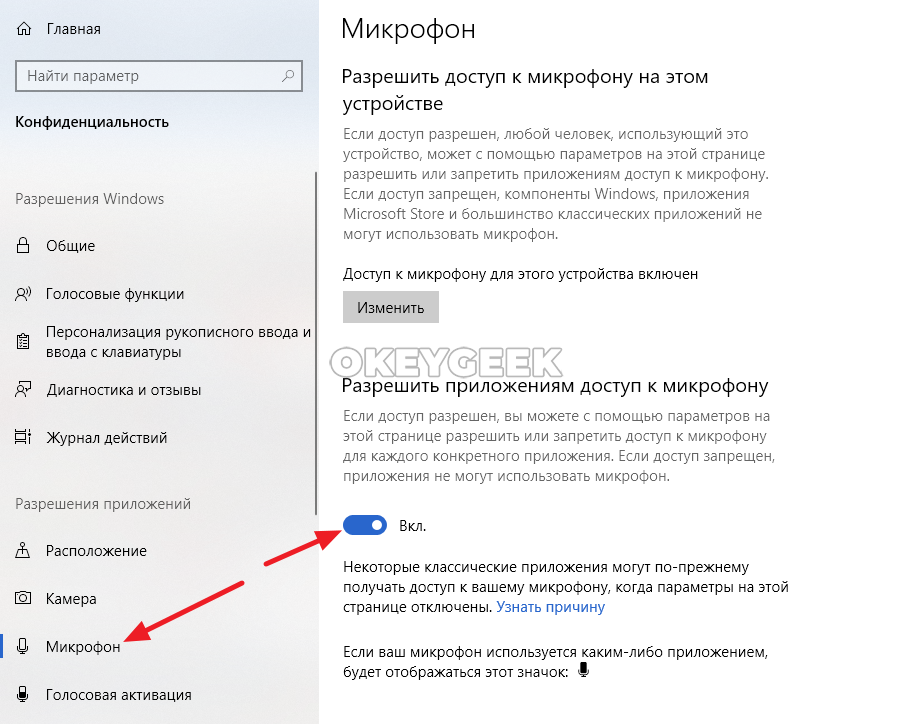Toggle off app microphone access switch
The height and width of the screenshot is (724, 897).
[x=365, y=525]
